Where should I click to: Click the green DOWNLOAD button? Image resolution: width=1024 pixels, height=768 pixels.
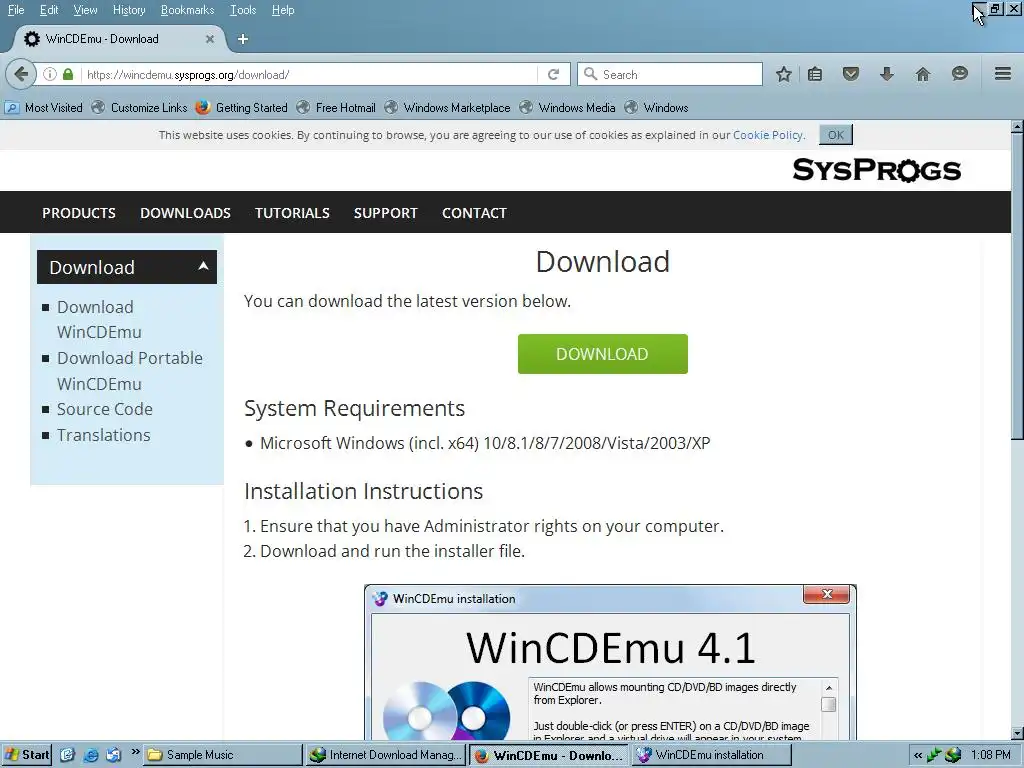pos(602,354)
